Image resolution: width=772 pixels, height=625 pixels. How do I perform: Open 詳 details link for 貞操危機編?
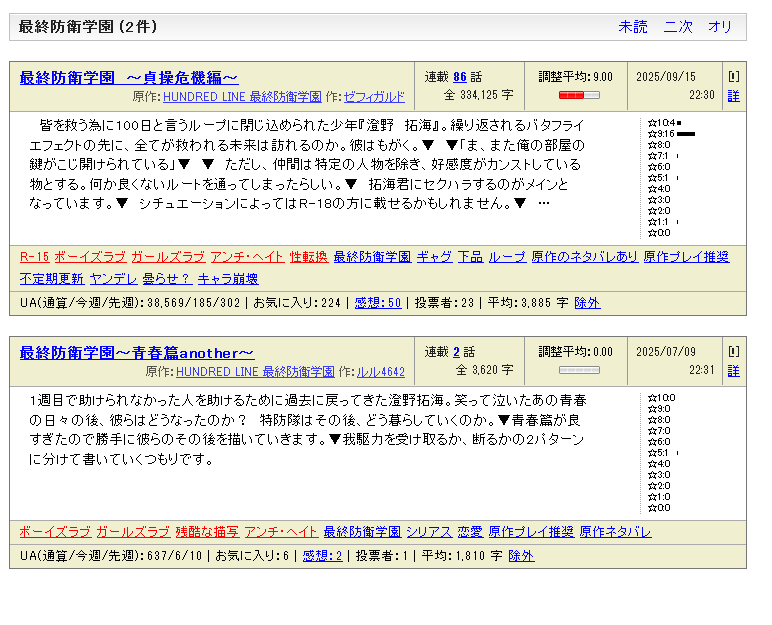(733, 96)
